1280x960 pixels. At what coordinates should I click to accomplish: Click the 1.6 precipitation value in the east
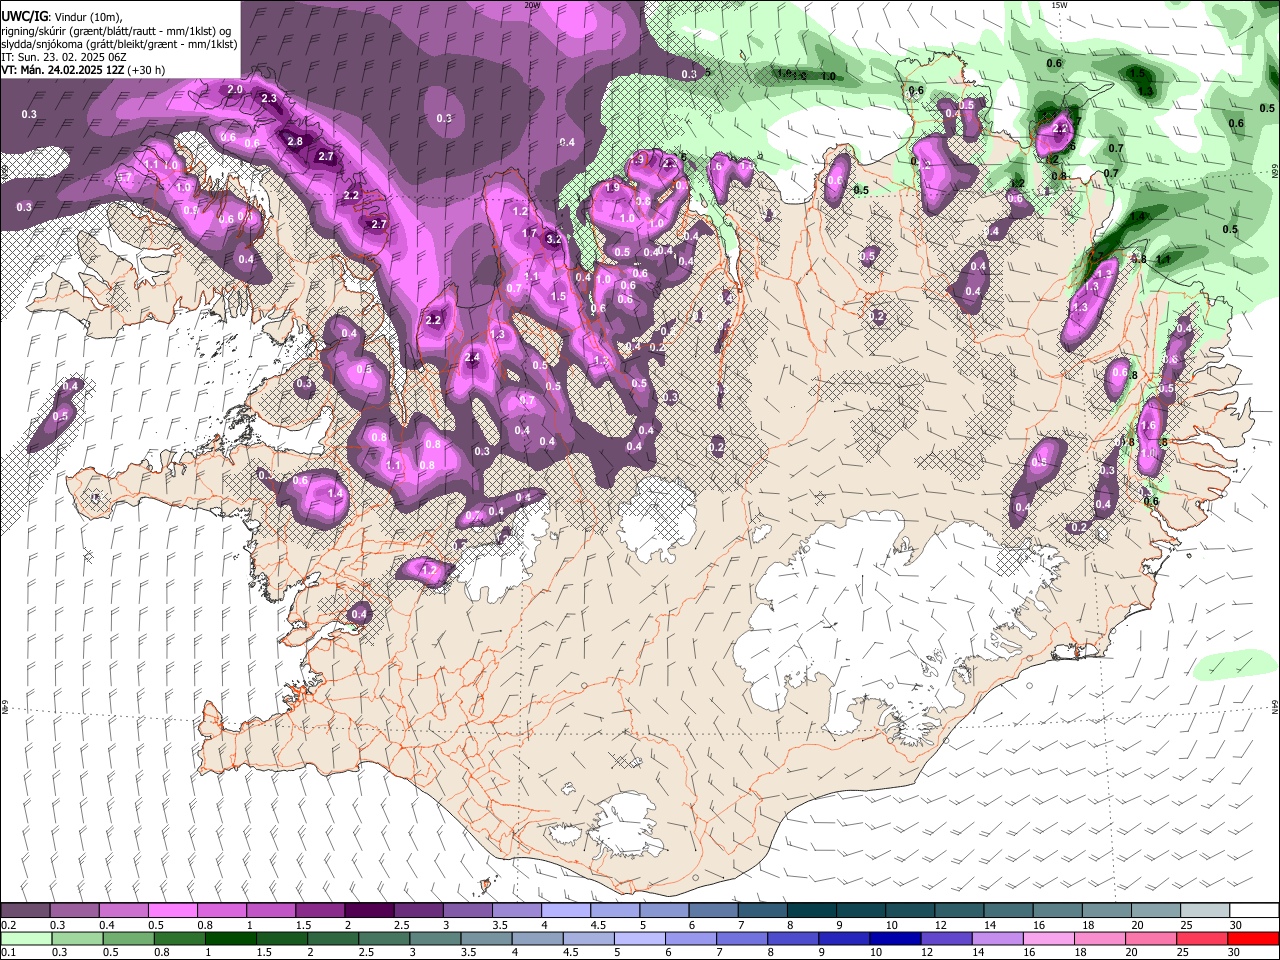[1148, 425]
